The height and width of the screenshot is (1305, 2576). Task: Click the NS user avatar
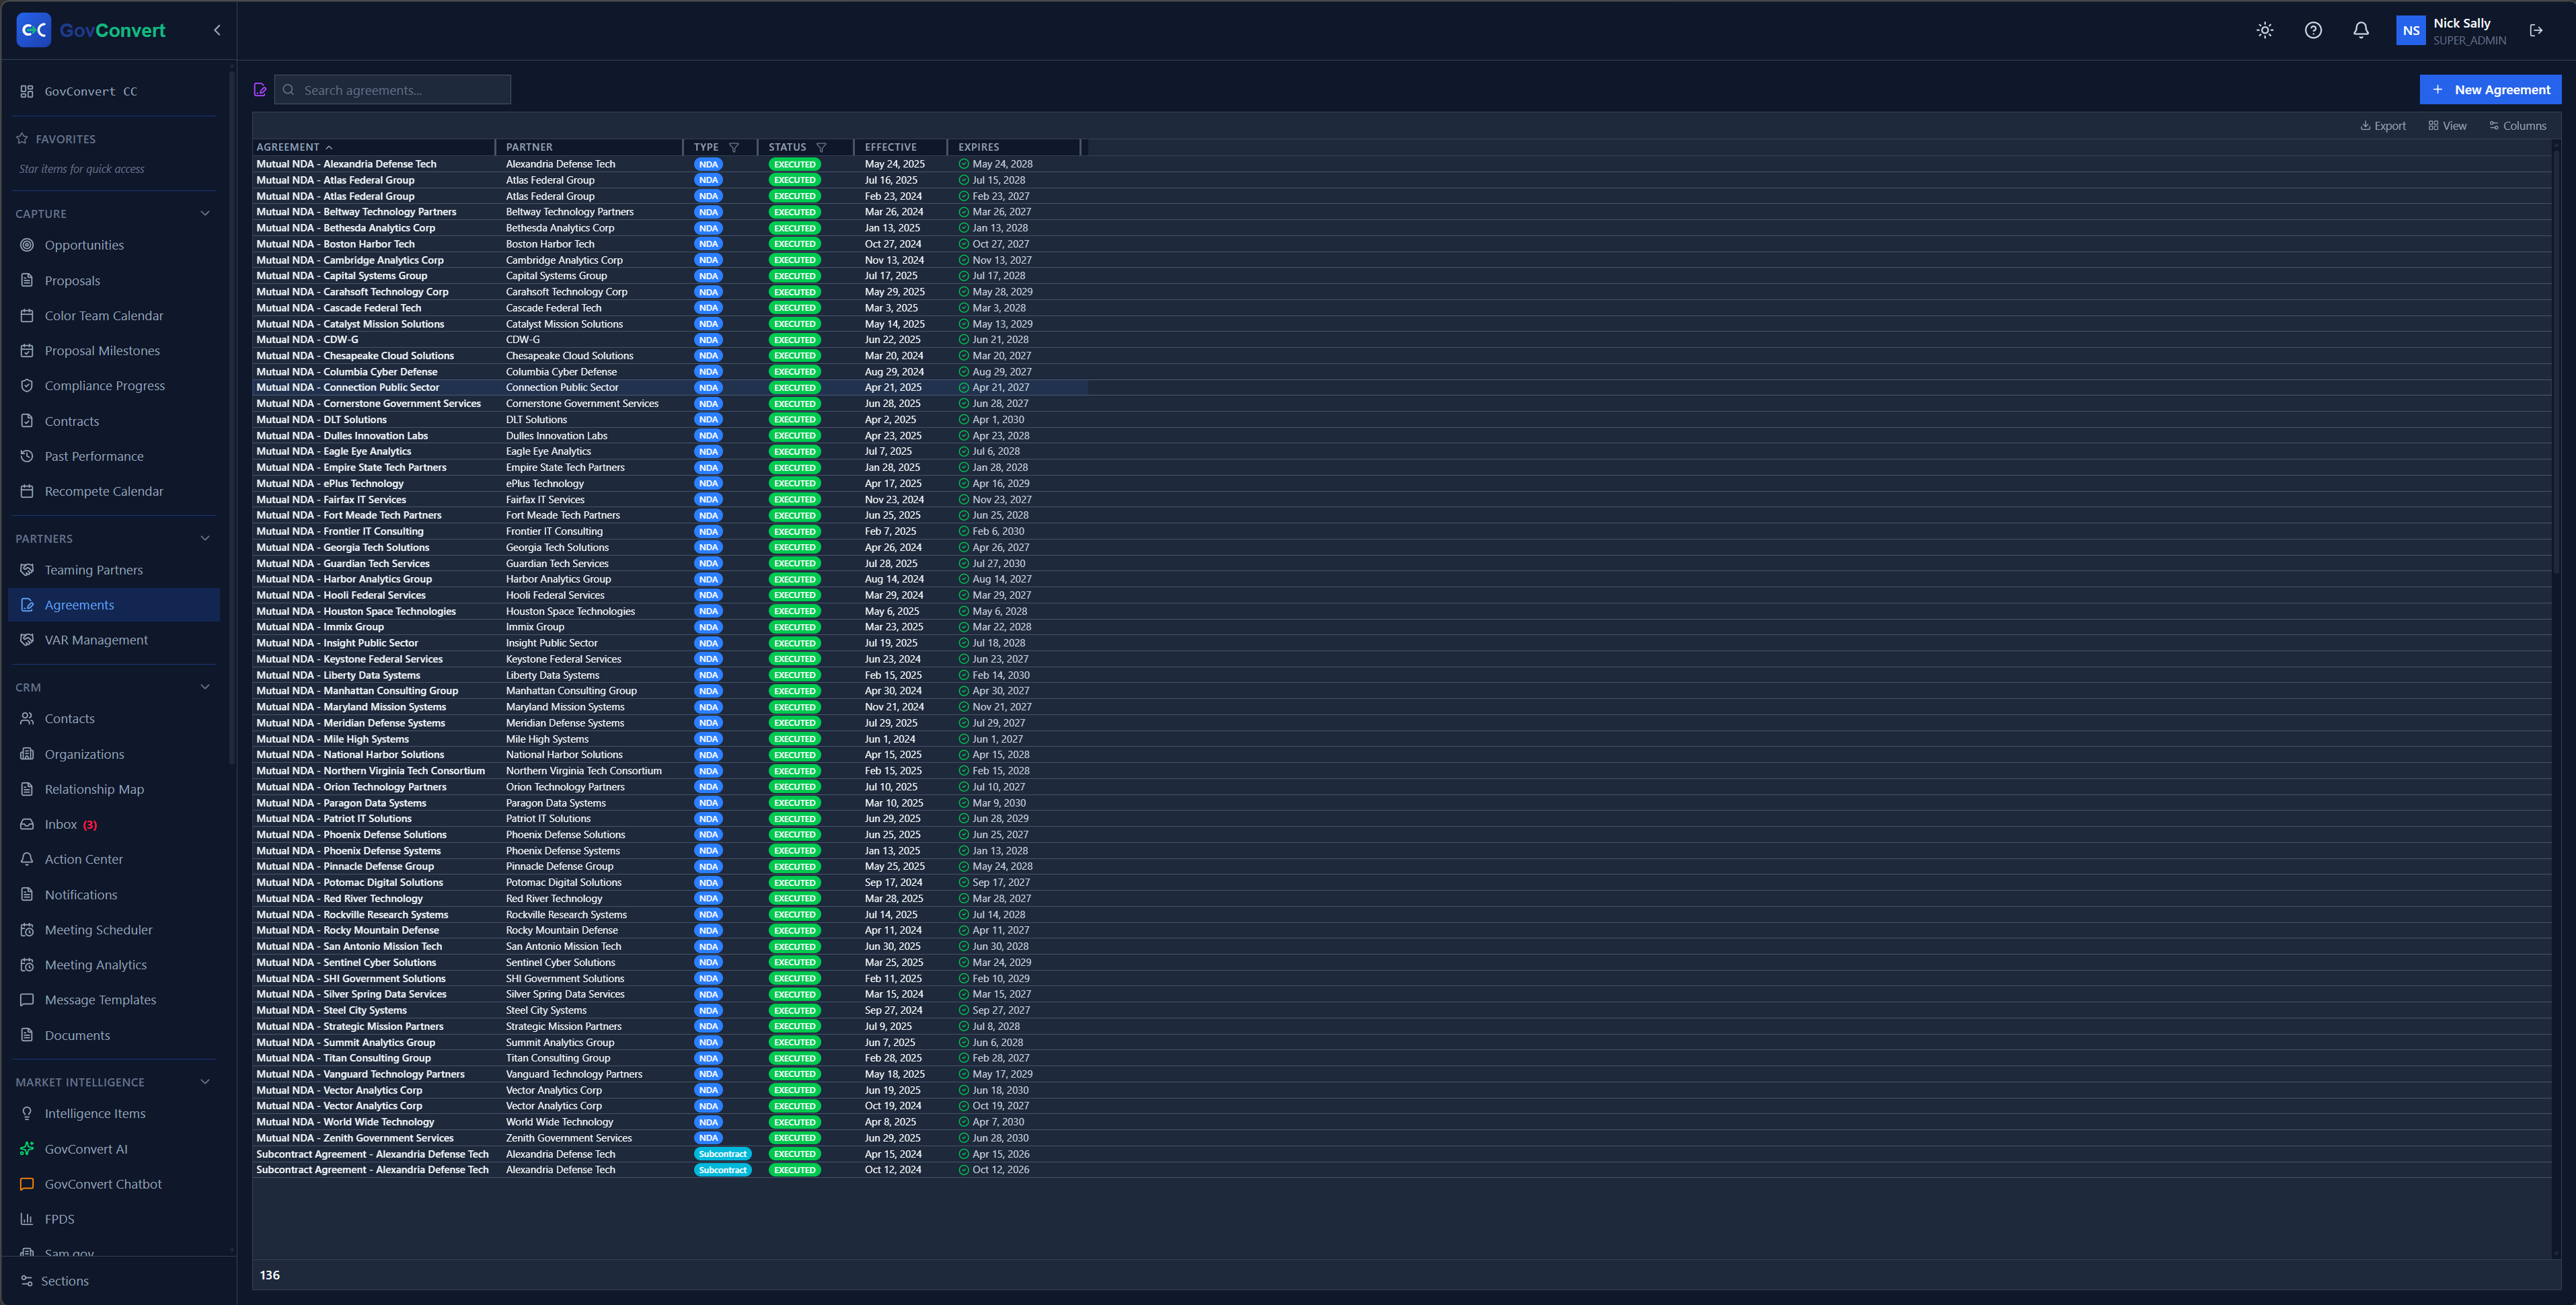pos(2411,30)
